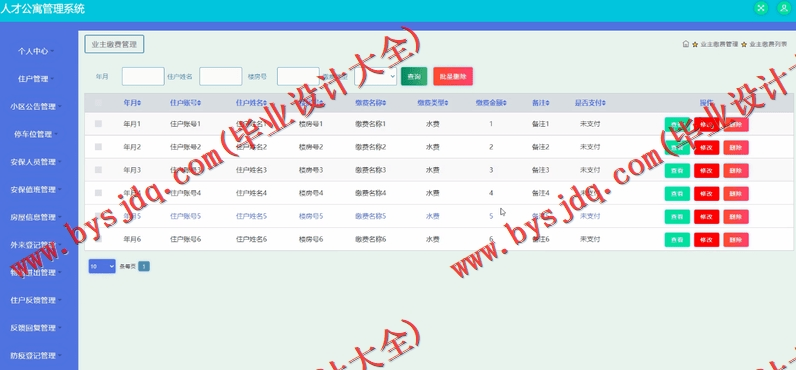This screenshot has width=796, height=370.
Task: Open the page size dropdown showing 10
Action: coord(102,266)
